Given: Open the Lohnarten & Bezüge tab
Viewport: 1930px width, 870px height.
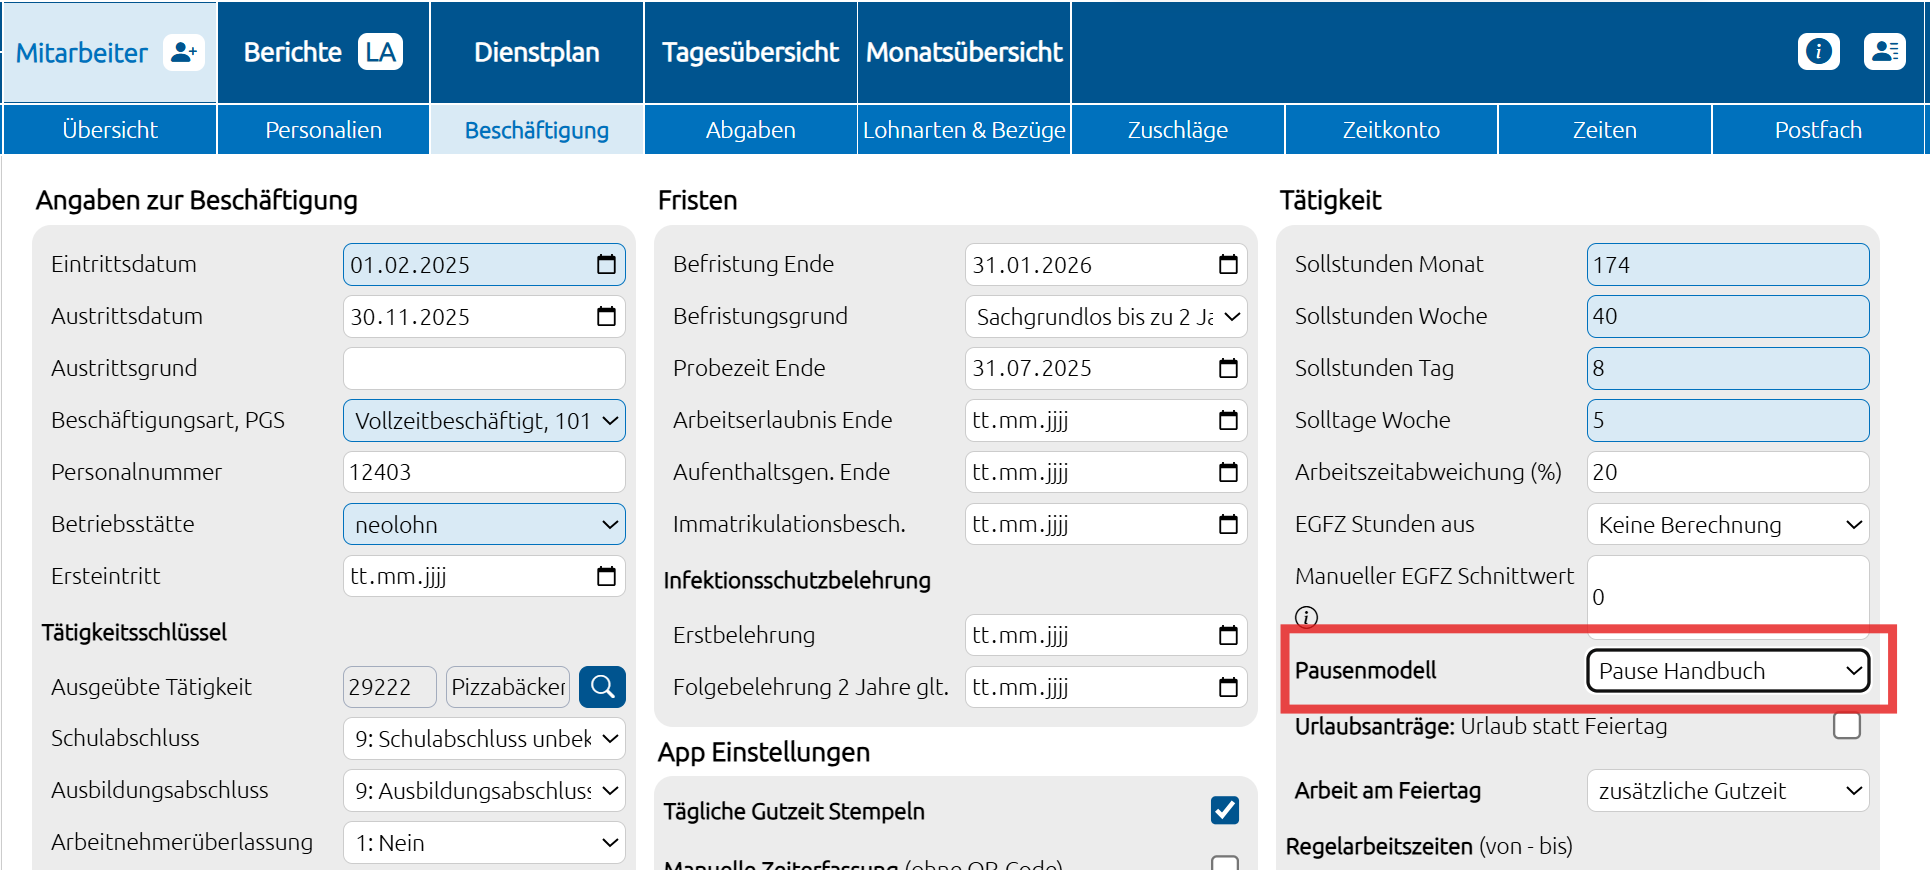Looking at the screenshot, I should (x=964, y=130).
